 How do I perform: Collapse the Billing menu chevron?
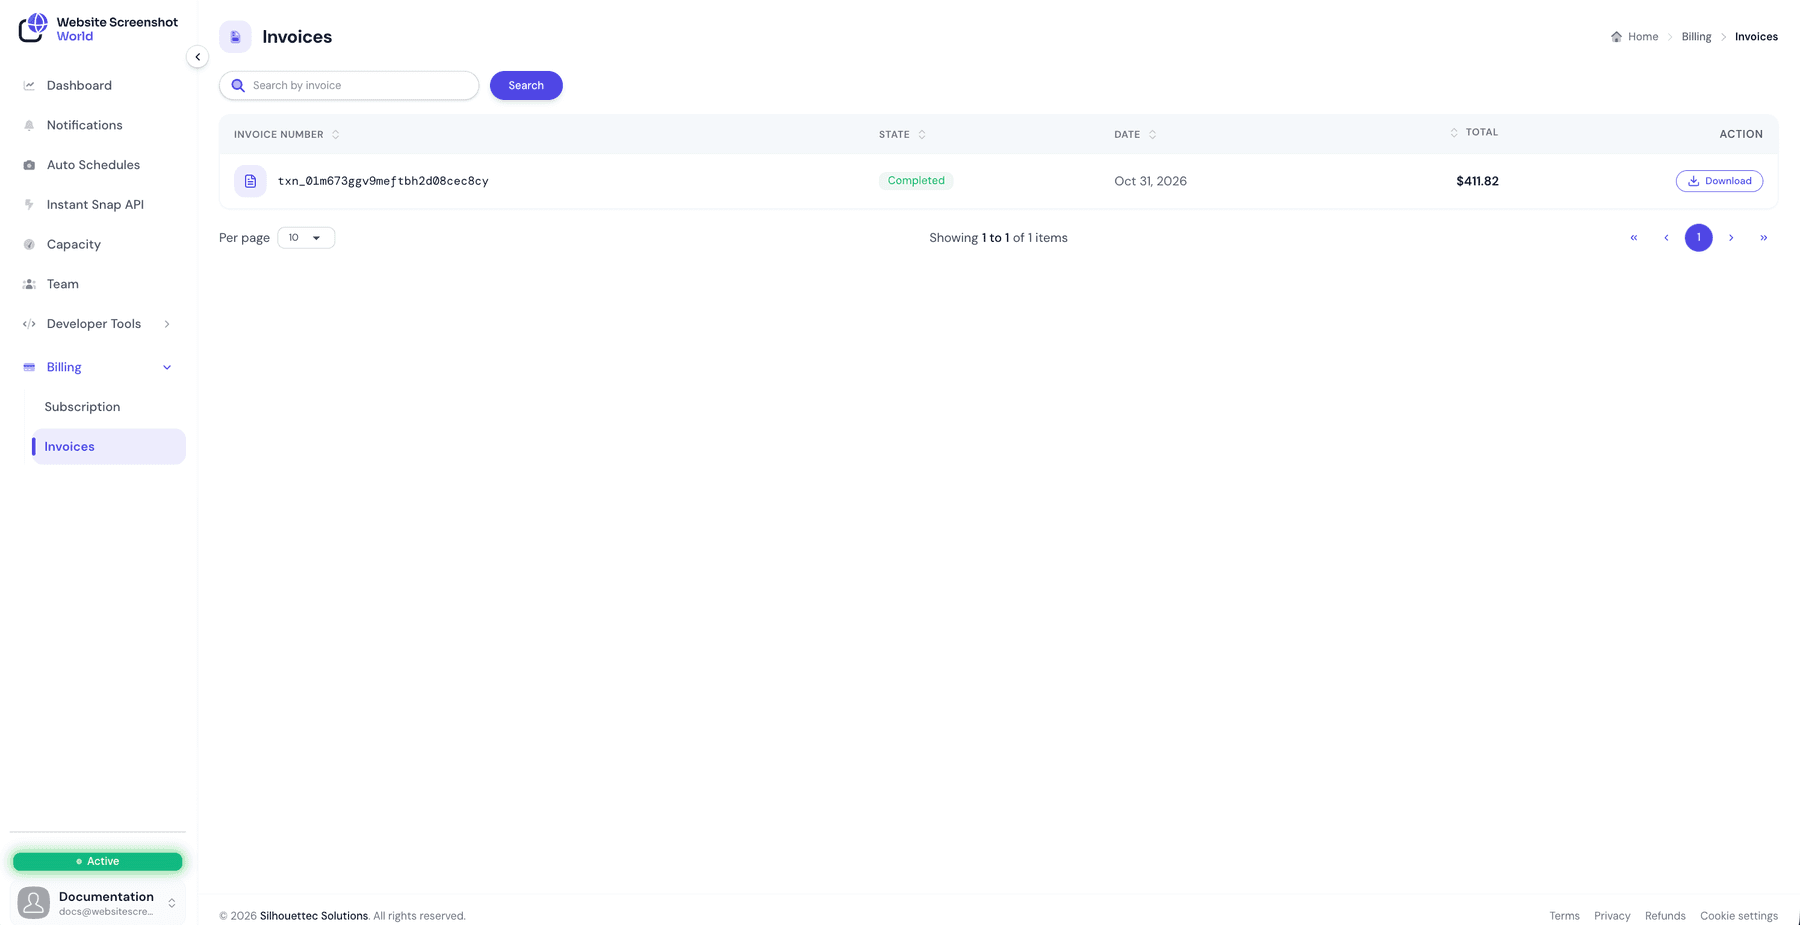(x=167, y=367)
